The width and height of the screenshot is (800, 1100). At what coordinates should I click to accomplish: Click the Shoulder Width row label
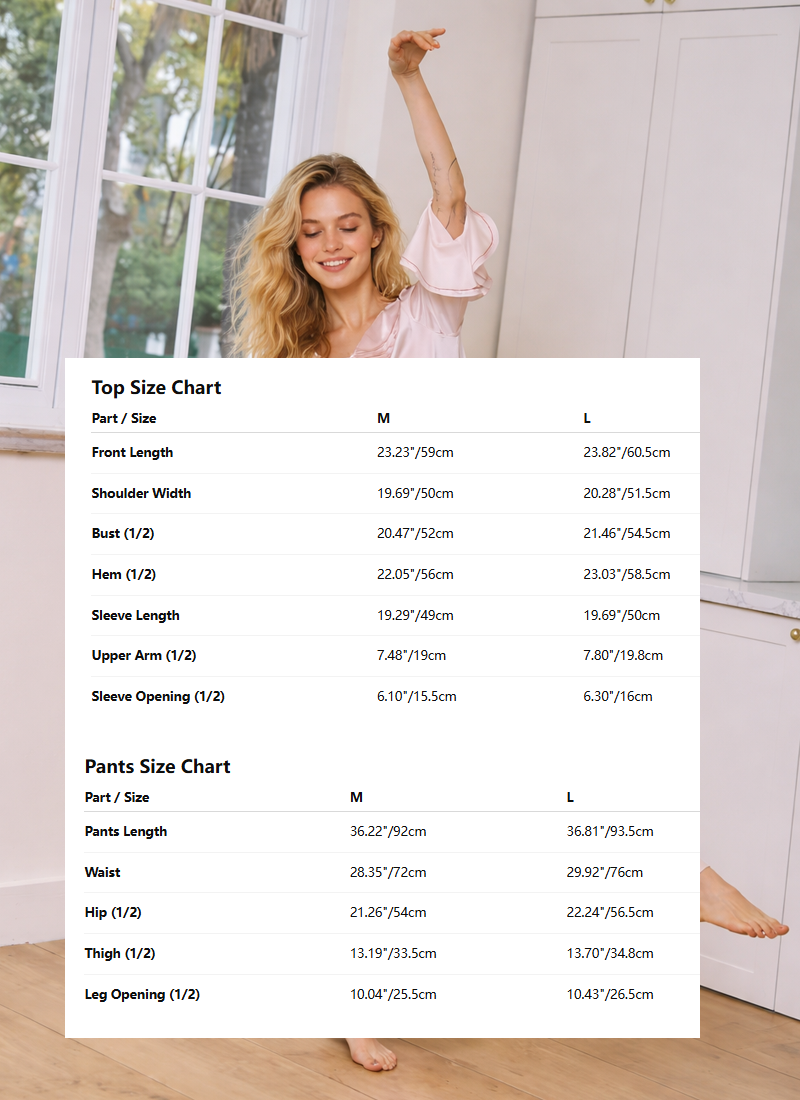coord(141,493)
